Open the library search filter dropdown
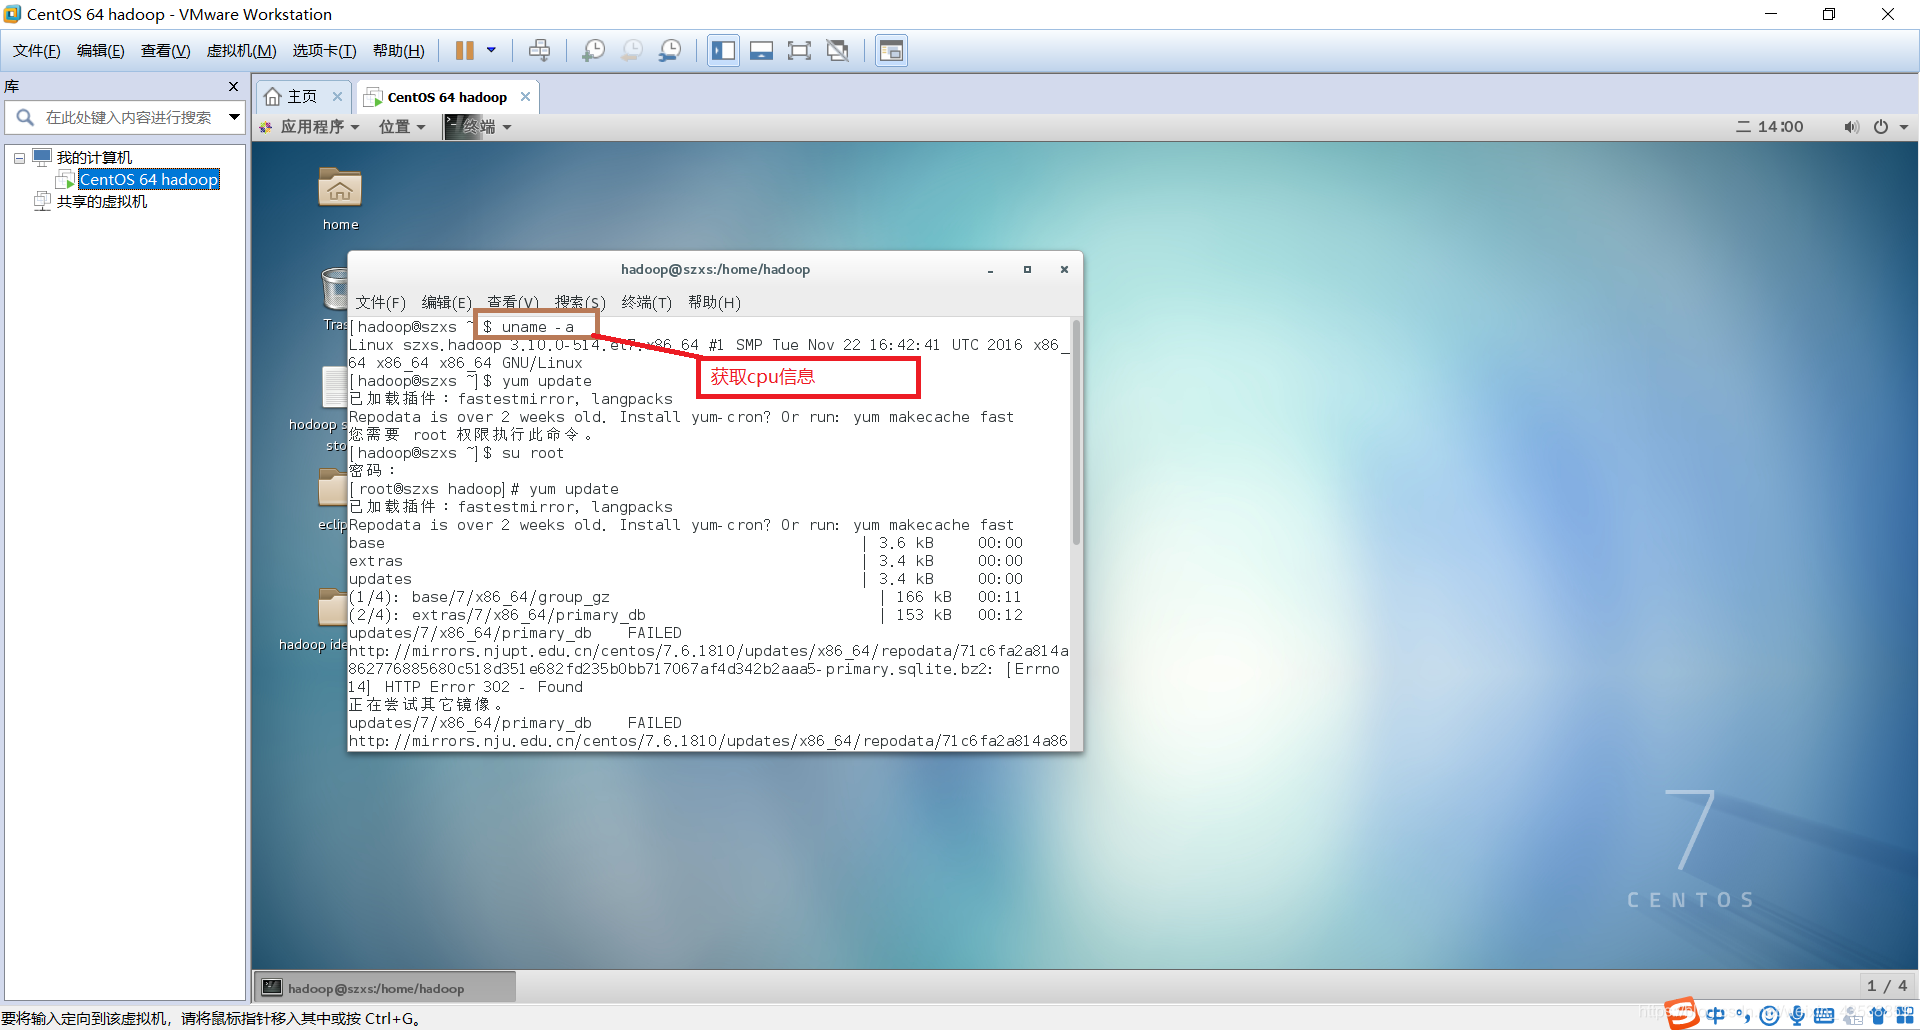The width and height of the screenshot is (1920, 1030). [x=235, y=118]
